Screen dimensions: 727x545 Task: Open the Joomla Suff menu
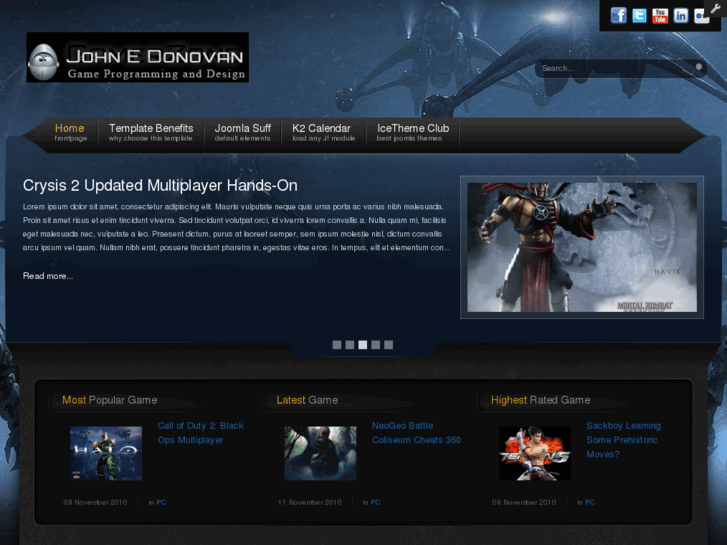[x=242, y=132]
